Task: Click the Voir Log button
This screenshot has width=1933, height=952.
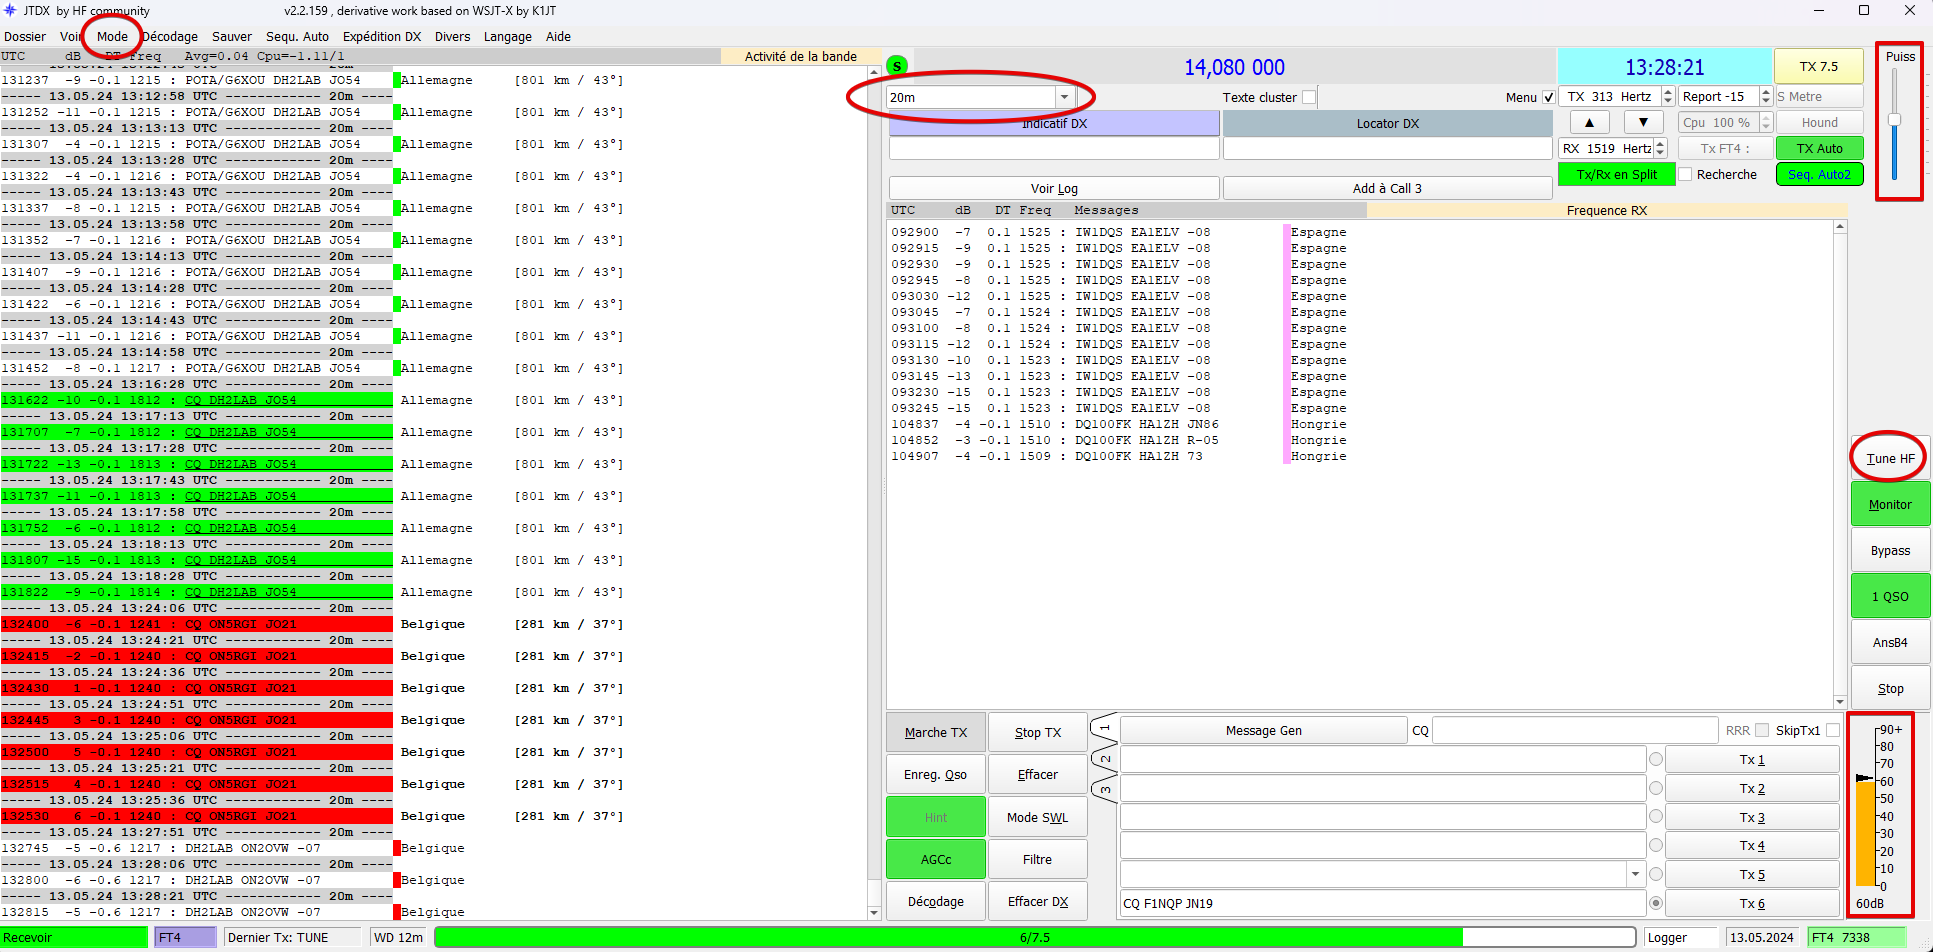Action: [1054, 188]
